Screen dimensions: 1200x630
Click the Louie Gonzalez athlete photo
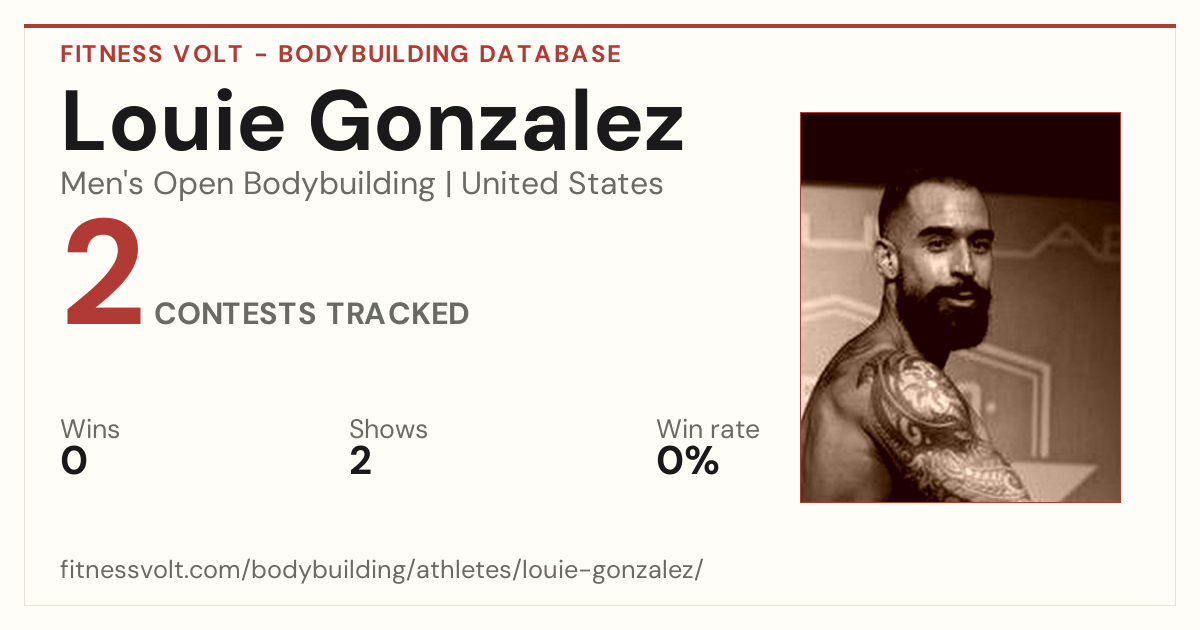(x=960, y=307)
